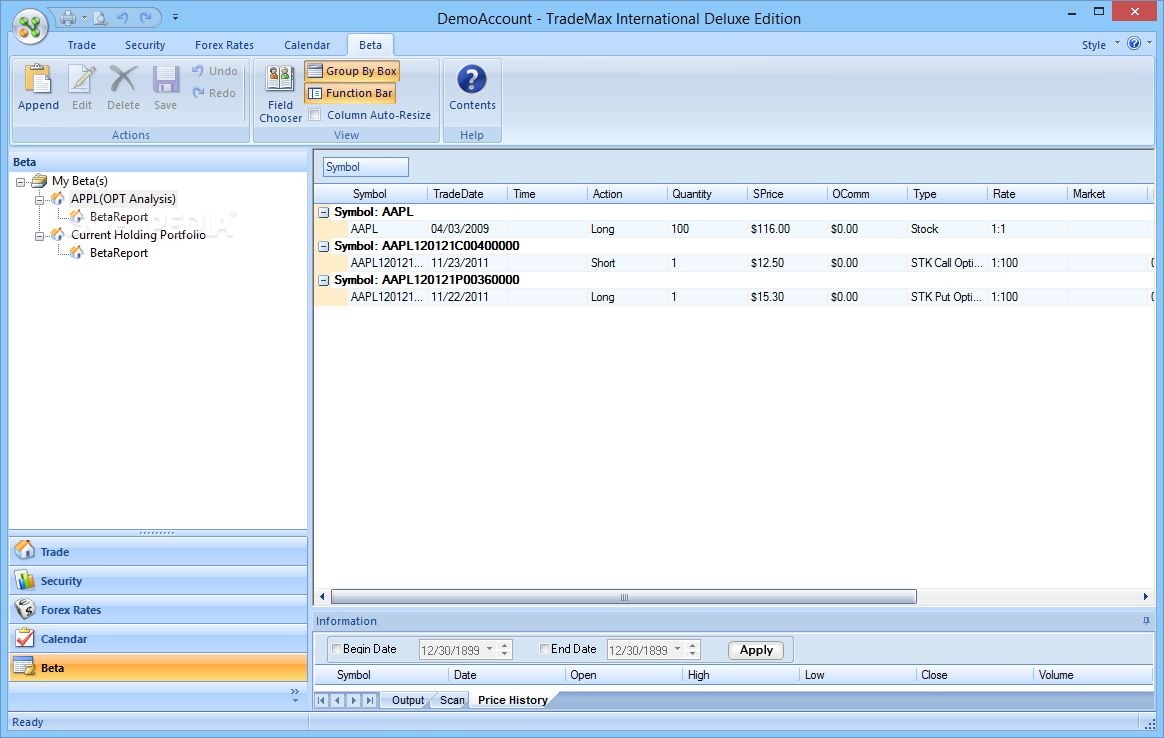Click the Save floppy disk icon
The width and height of the screenshot is (1164, 738).
[166, 80]
